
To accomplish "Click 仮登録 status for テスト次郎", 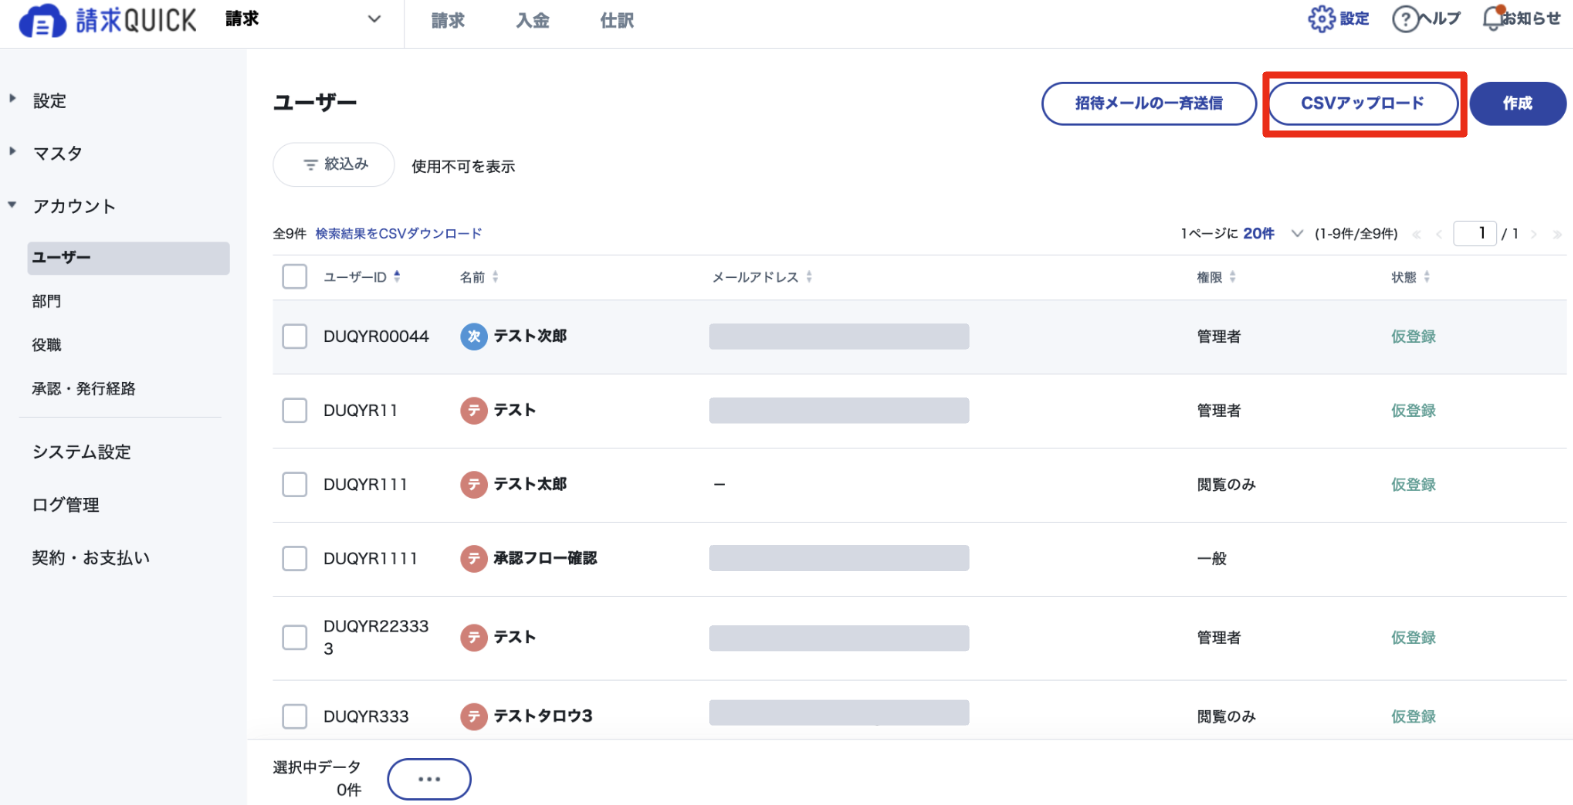I will pyautogui.click(x=1413, y=337).
